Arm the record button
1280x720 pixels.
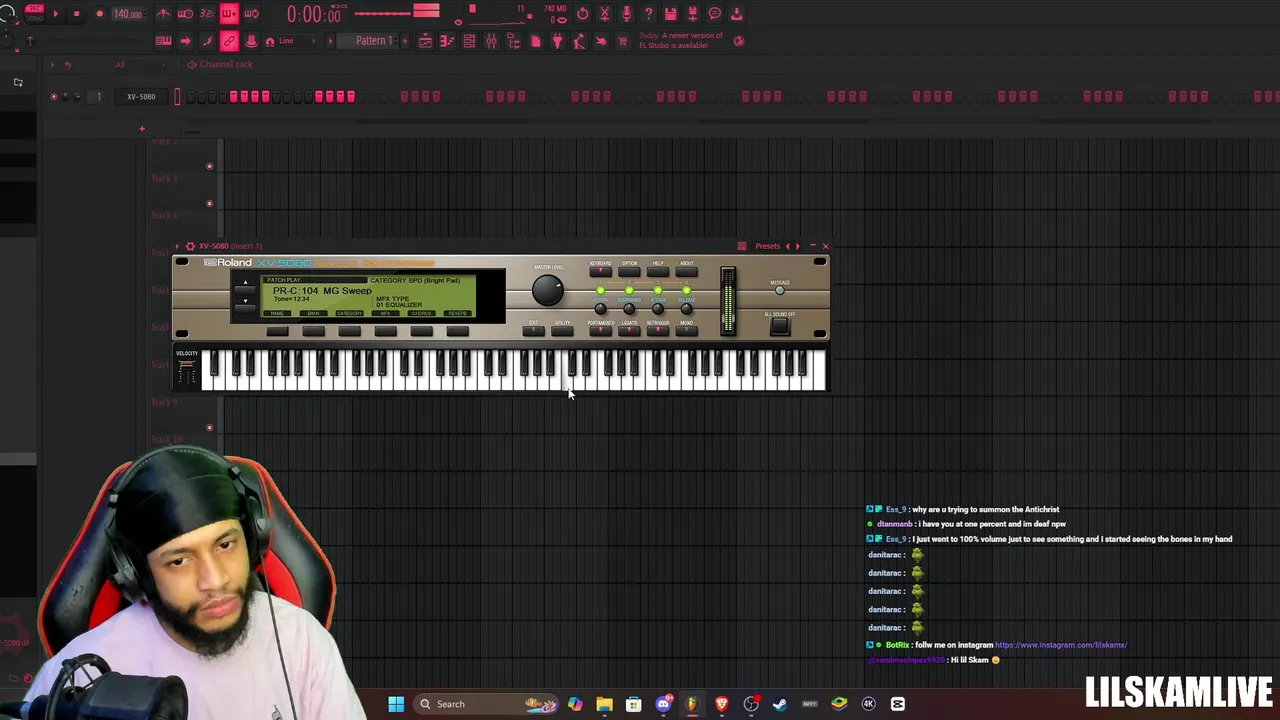(x=99, y=14)
